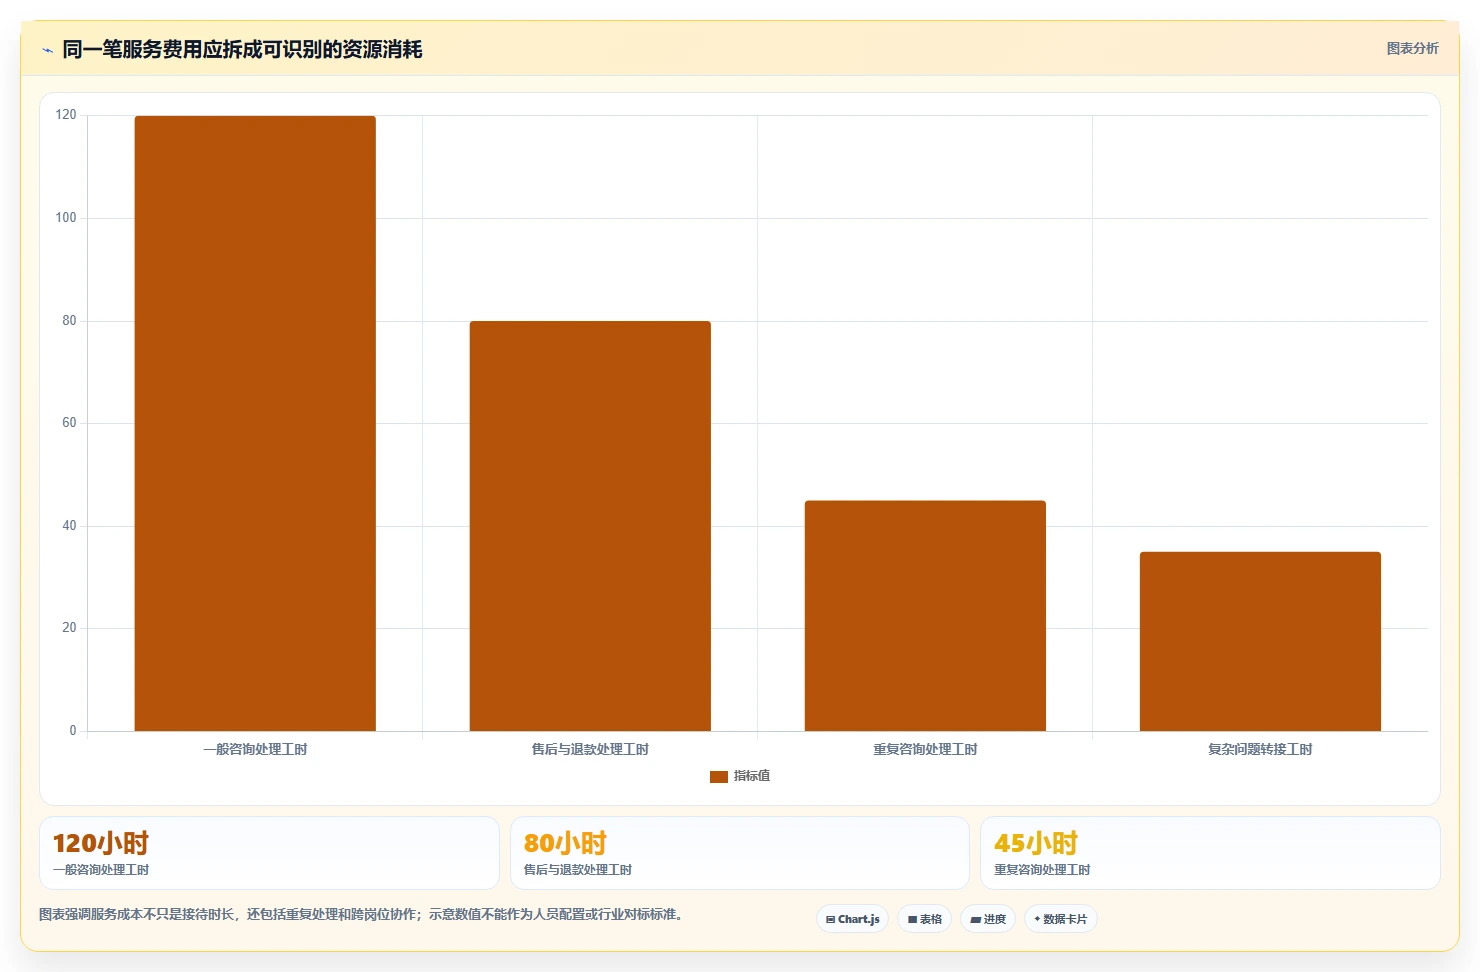Image resolution: width=1480 pixels, height=972 pixels.
Task: Click the 45小时 stat value
Action: click(1036, 843)
